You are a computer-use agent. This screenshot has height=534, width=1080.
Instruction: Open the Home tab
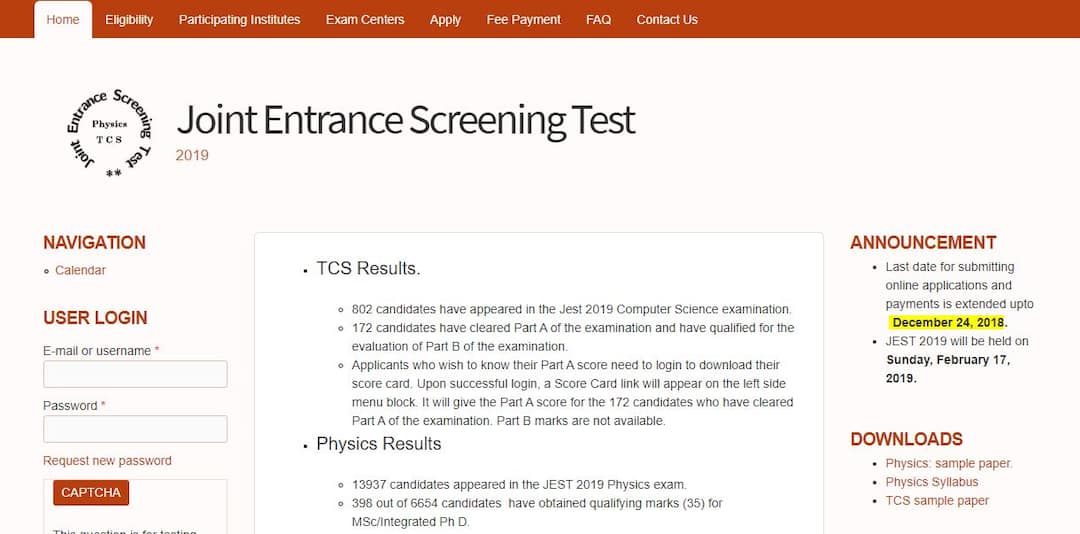click(63, 19)
